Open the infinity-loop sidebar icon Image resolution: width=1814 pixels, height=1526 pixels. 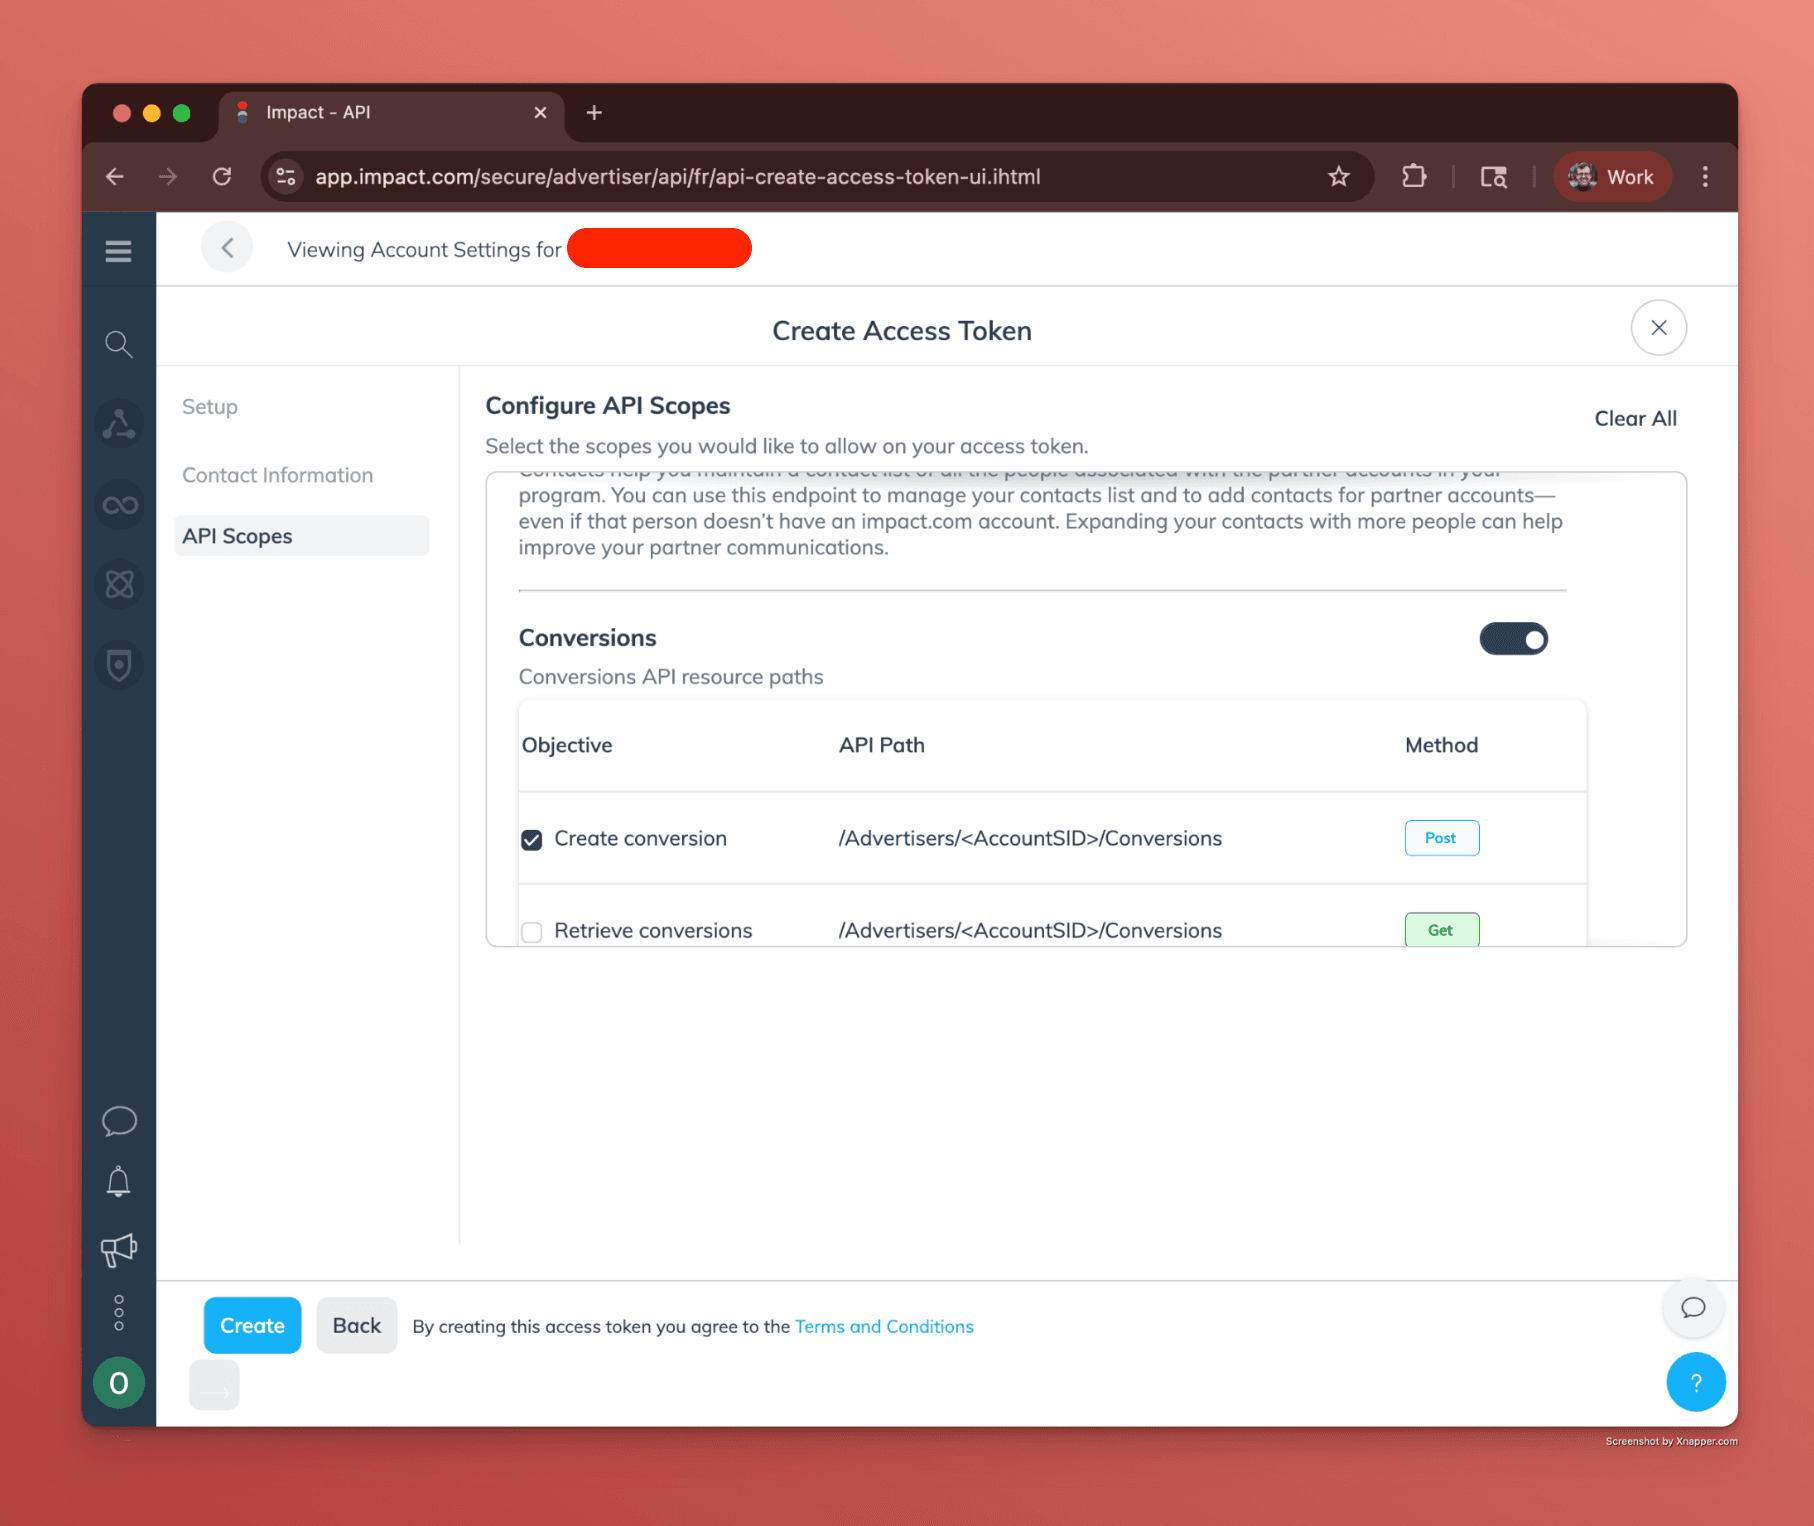pos(119,505)
